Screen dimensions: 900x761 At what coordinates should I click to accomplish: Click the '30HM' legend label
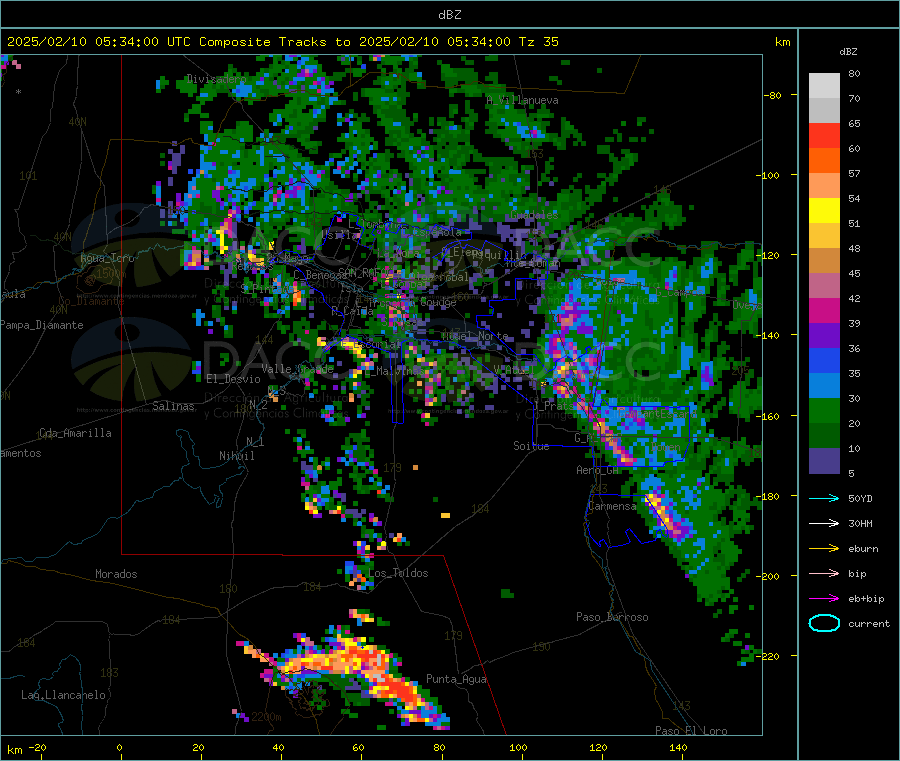(x=860, y=523)
